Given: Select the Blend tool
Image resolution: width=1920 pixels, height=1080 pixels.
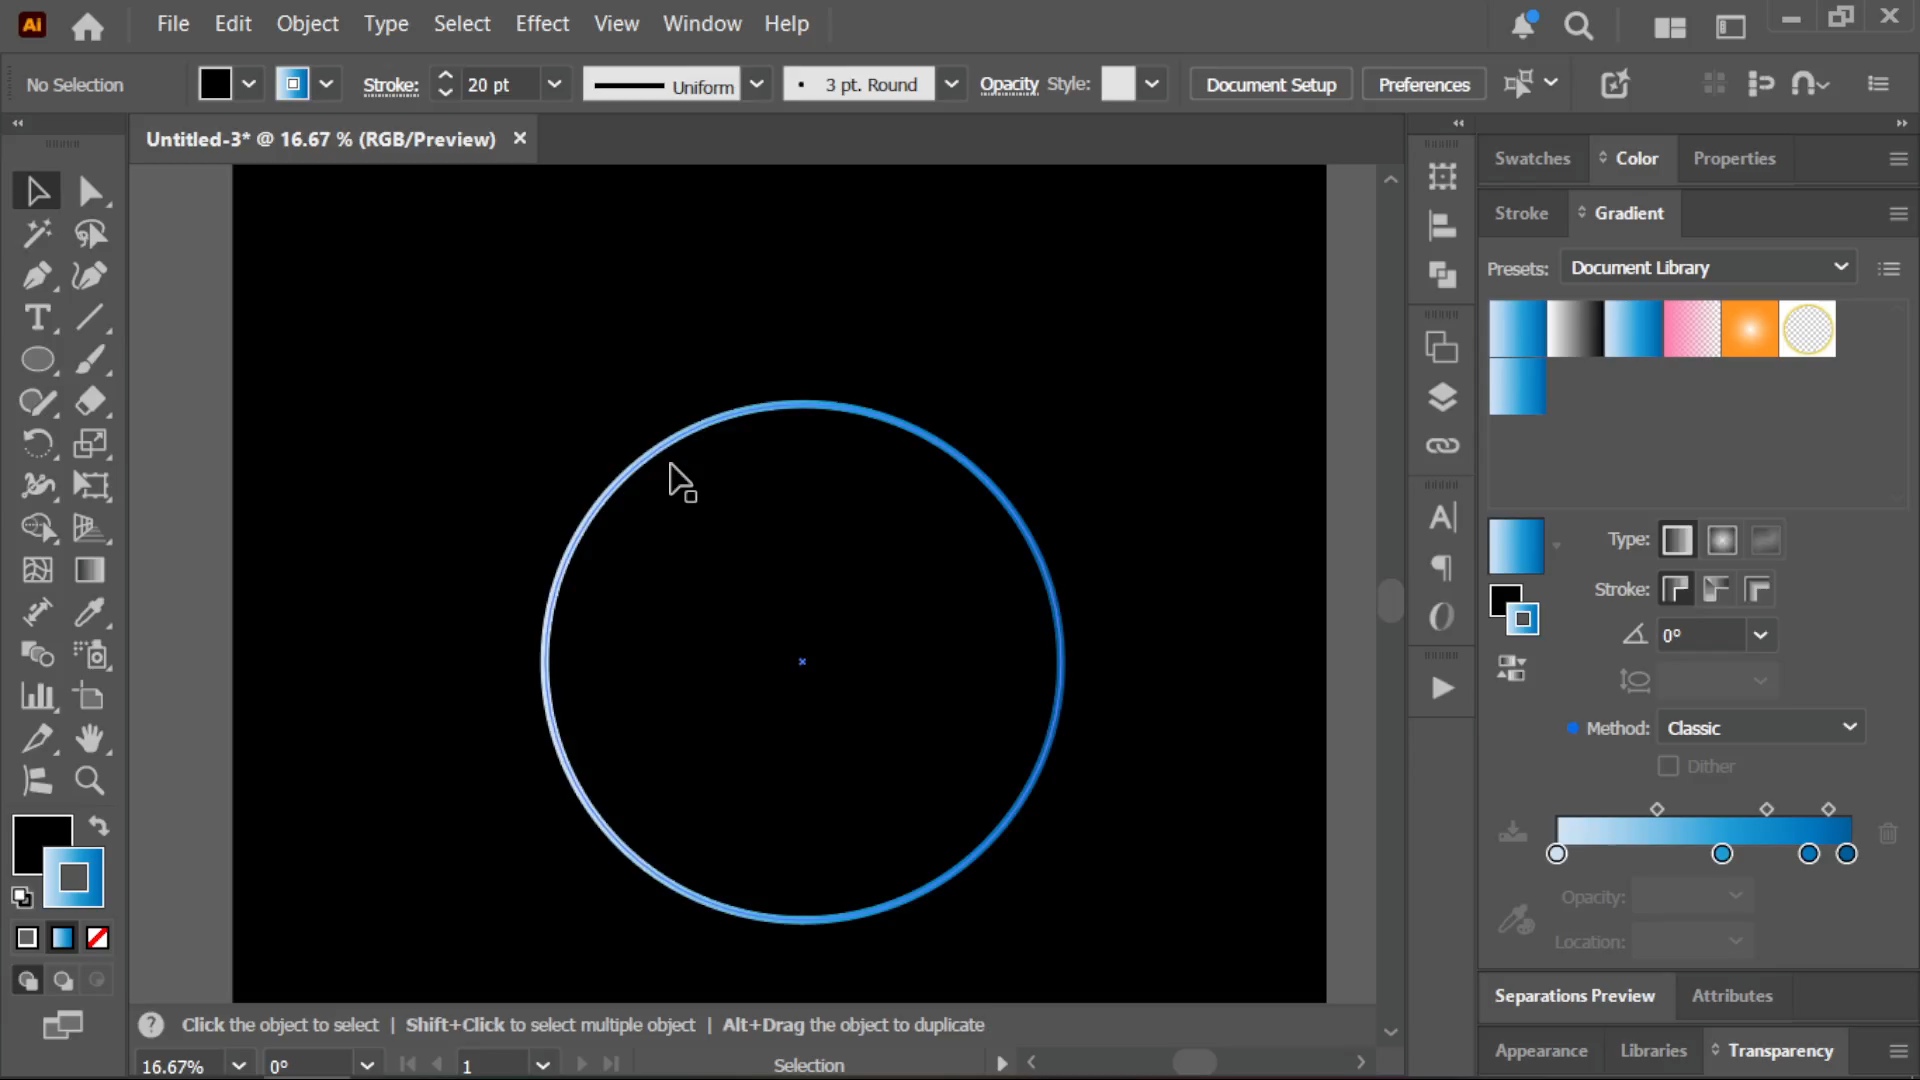Looking at the screenshot, I should [37, 654].
